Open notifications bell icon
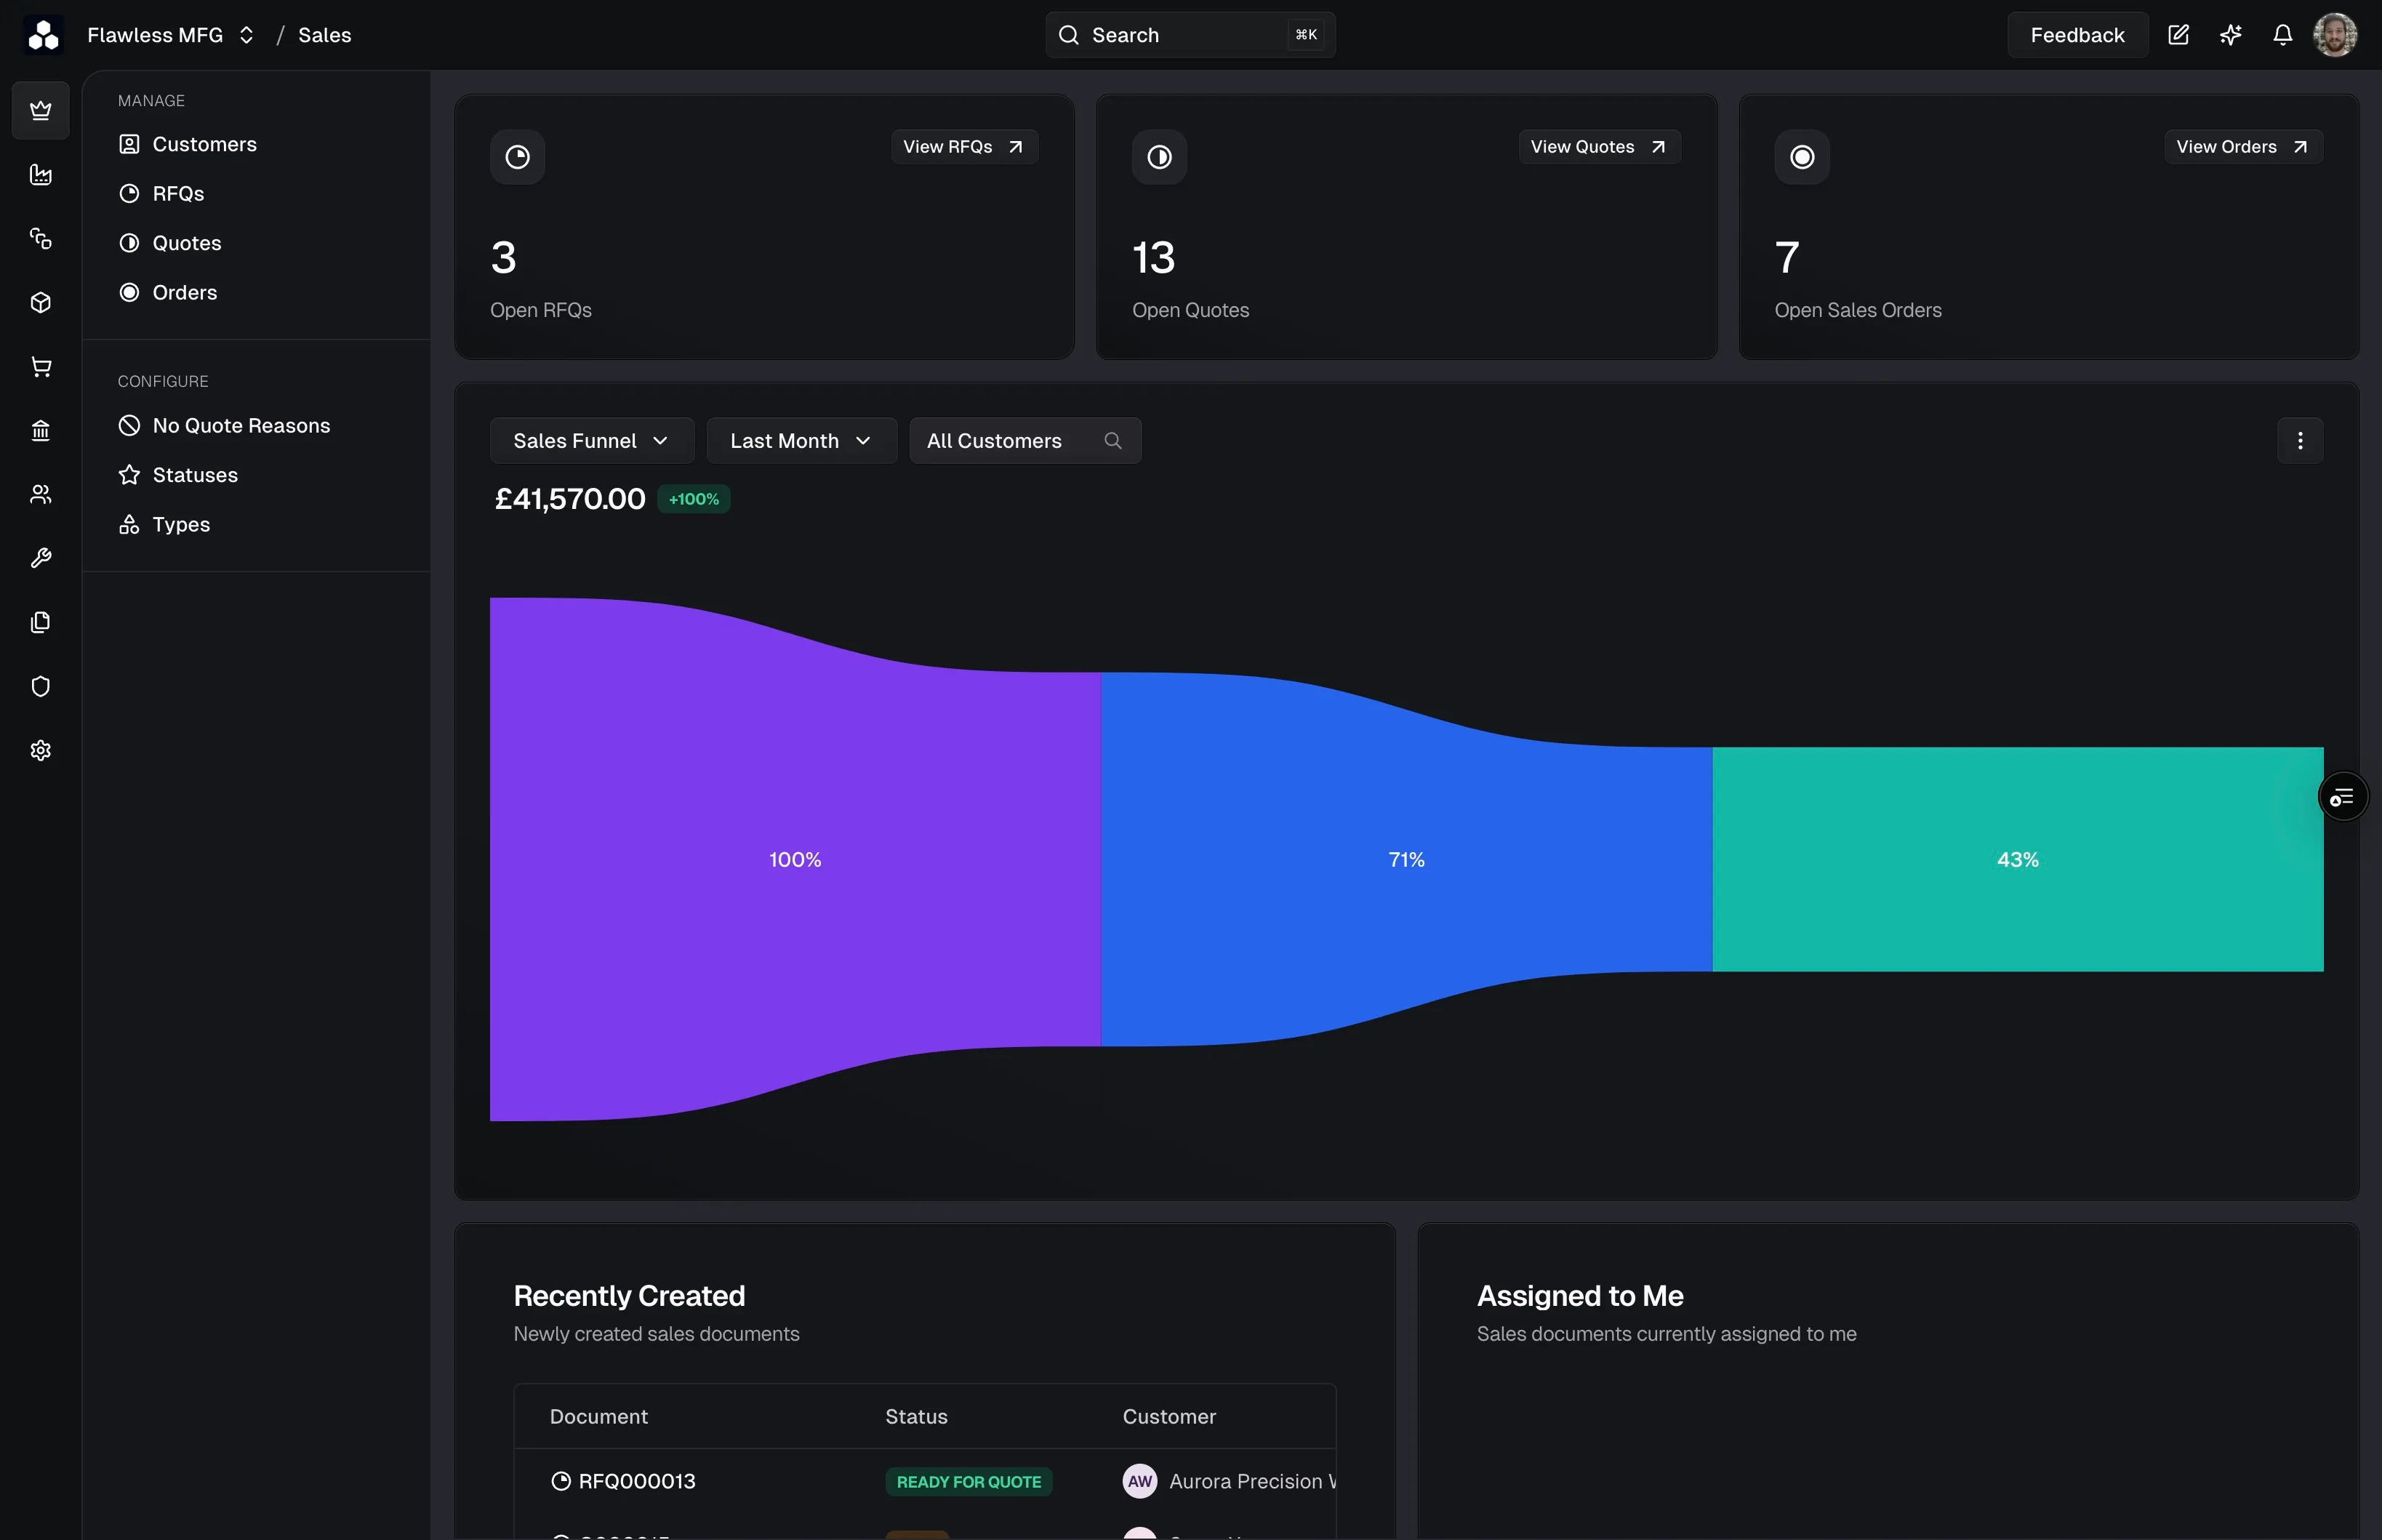This screenshot has width=2382, height=1540. (x=2282, y=35)
